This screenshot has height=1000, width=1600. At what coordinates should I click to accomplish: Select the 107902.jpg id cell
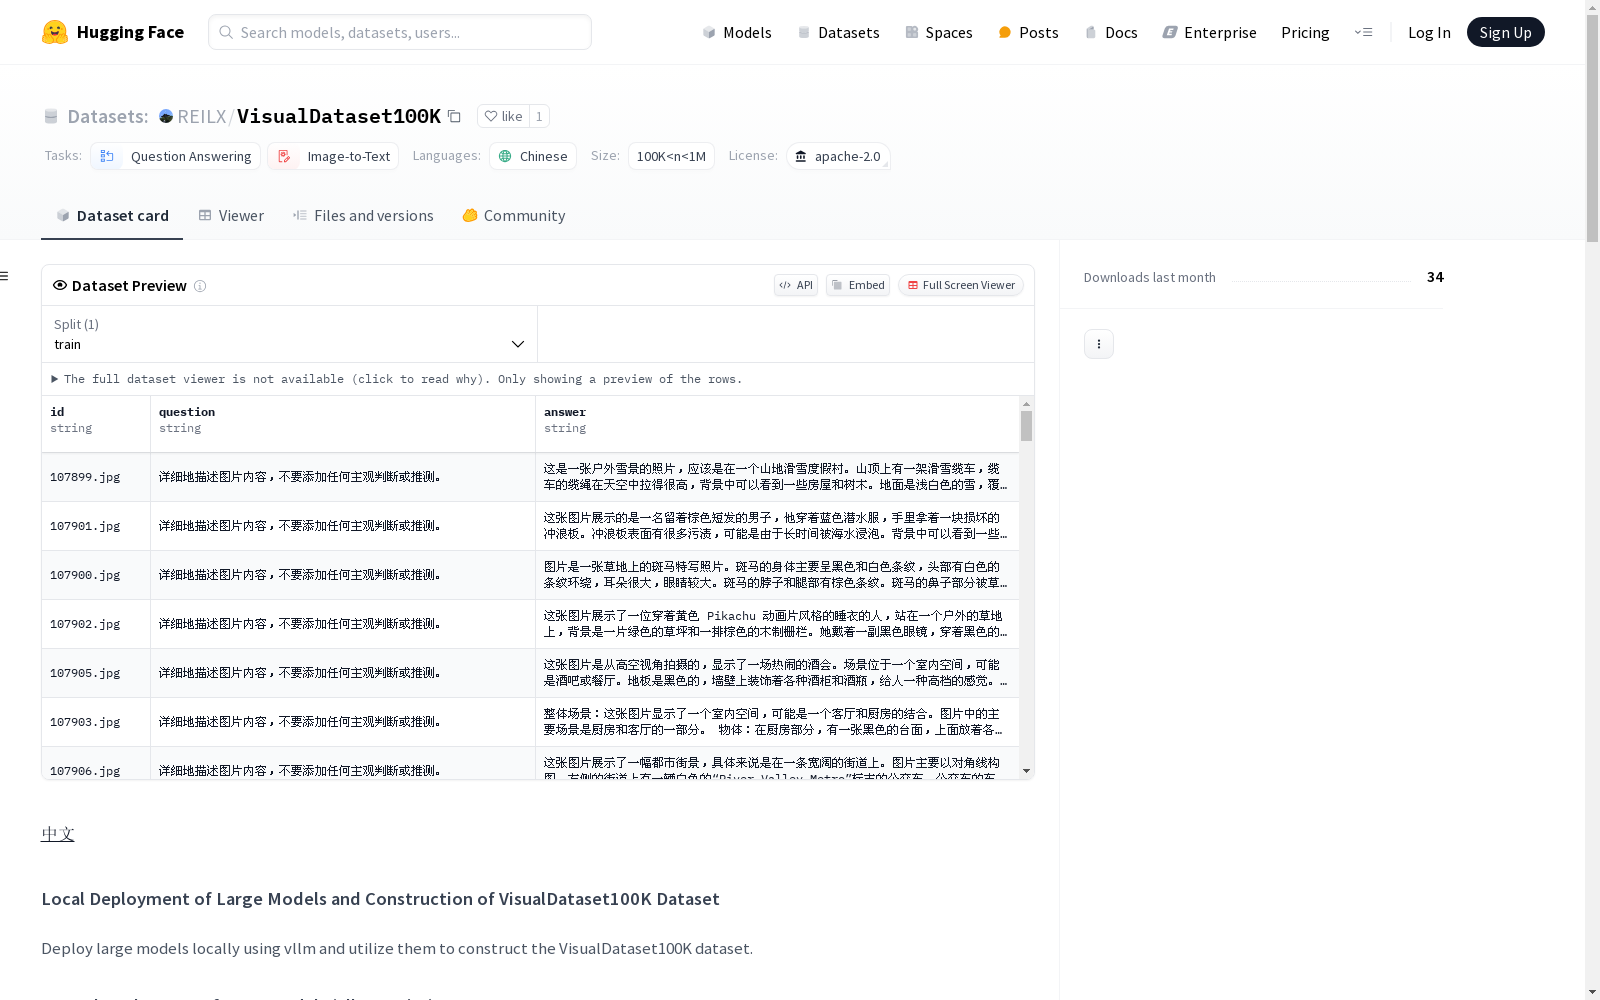(x=96, y=624)
